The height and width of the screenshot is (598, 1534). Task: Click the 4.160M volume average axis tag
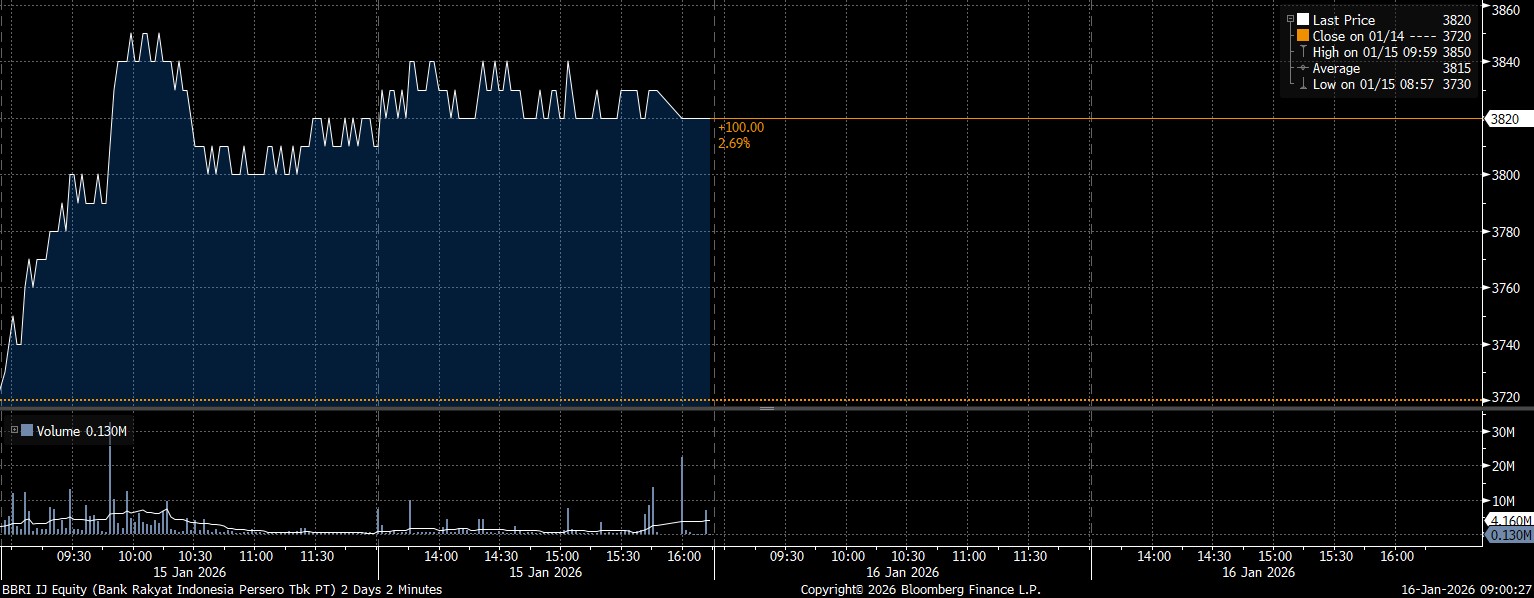click(x=1510, y=521)
